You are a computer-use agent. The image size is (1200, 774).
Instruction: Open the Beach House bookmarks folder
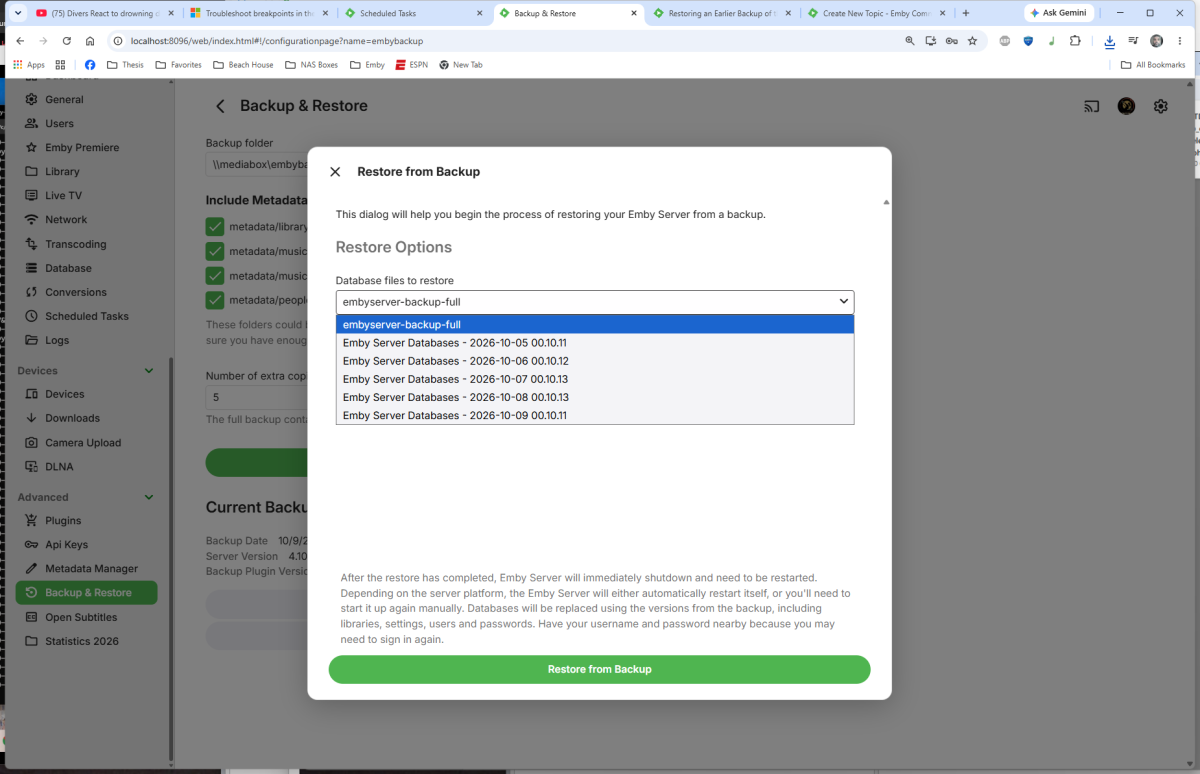244,65
